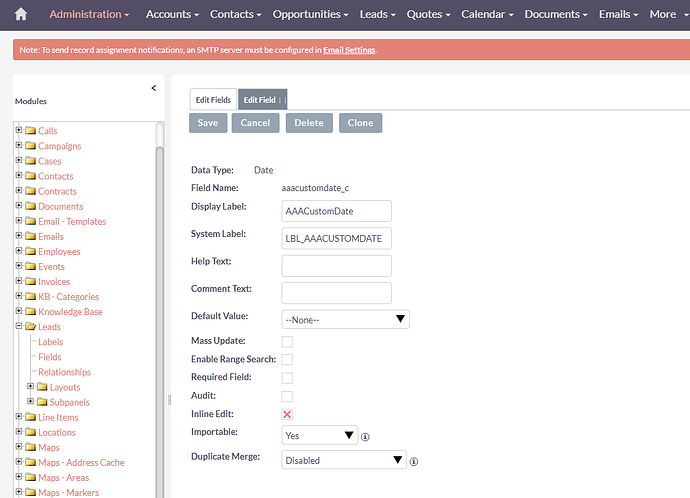
Task: Toggle the Inline Edit checkbox
Action: (287, 414)
